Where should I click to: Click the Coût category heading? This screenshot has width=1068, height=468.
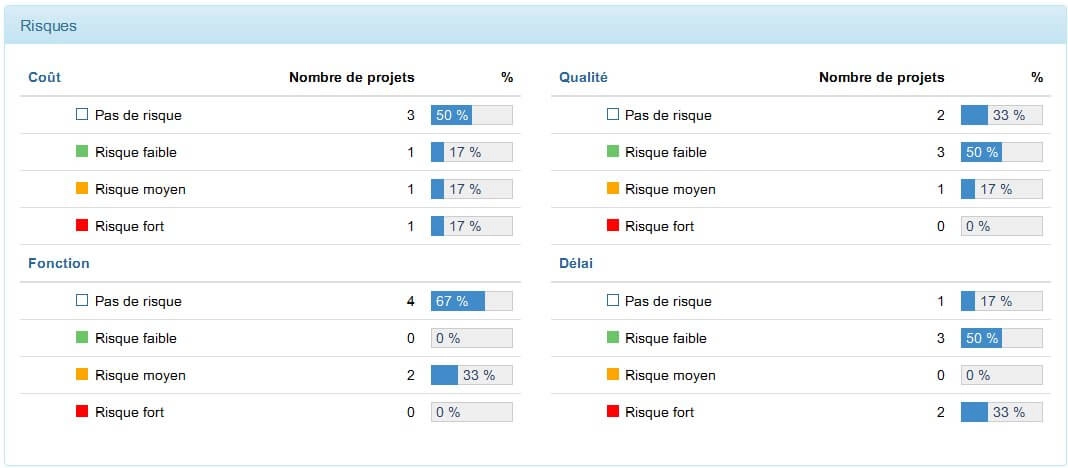pos(44,77)
